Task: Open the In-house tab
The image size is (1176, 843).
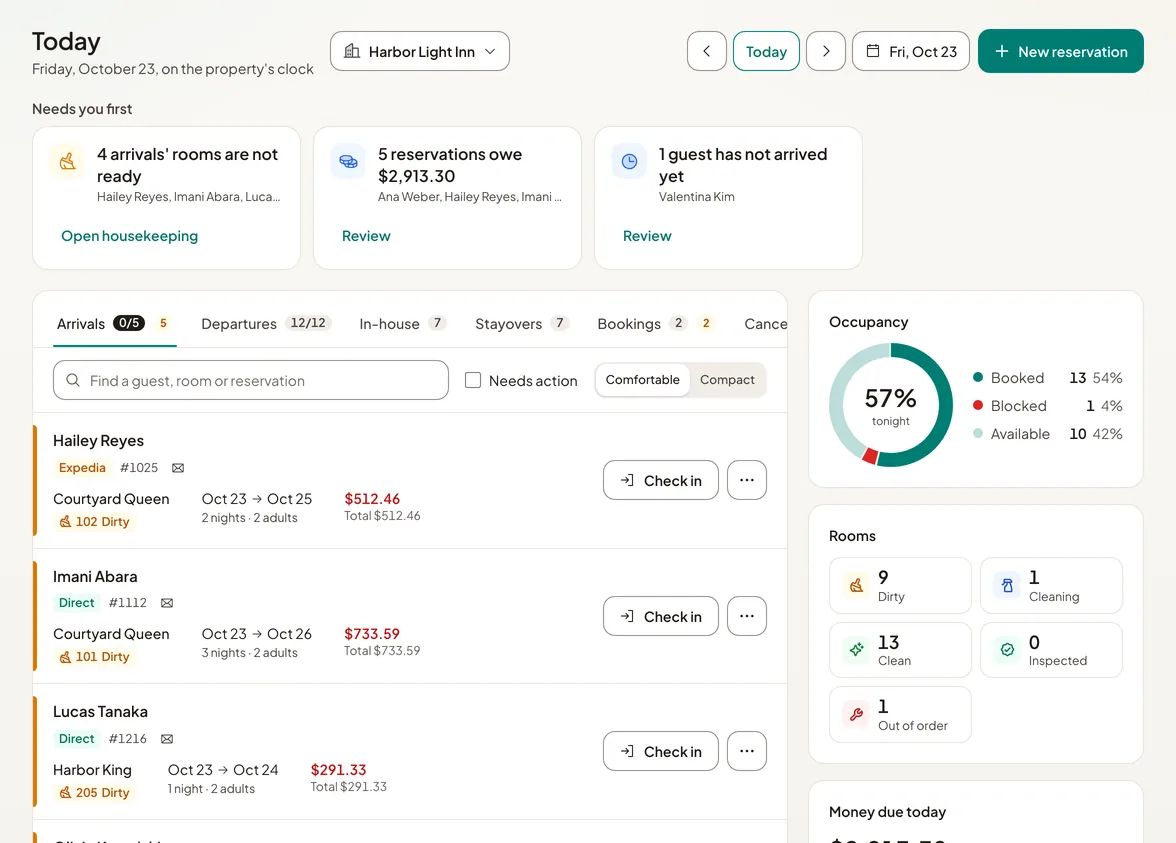Action: pyautogui.click(x=403, y=324)
